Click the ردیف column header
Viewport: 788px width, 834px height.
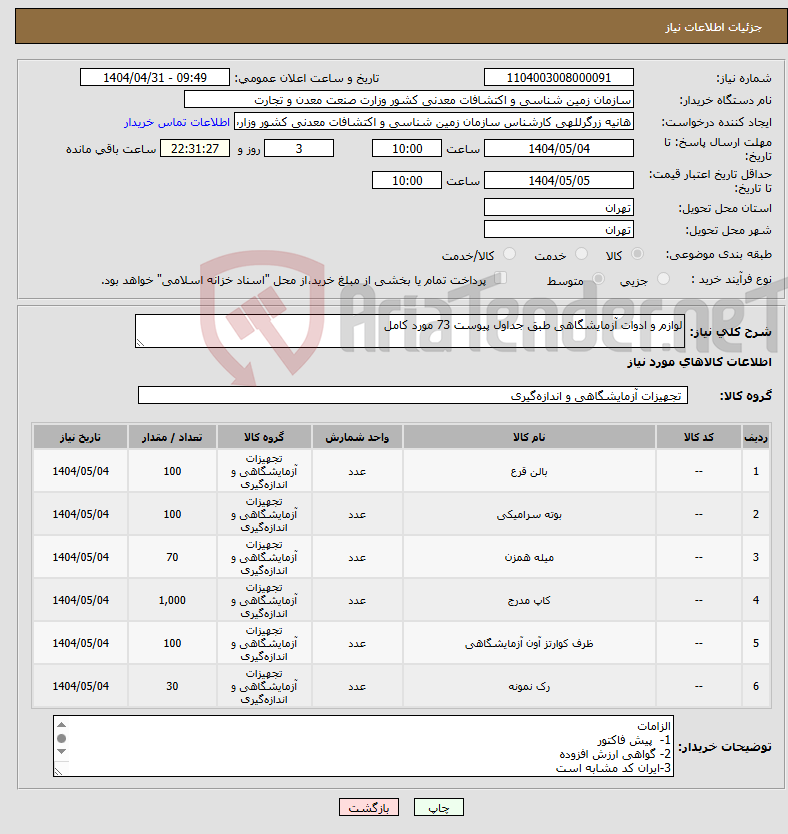coord(756,437)
